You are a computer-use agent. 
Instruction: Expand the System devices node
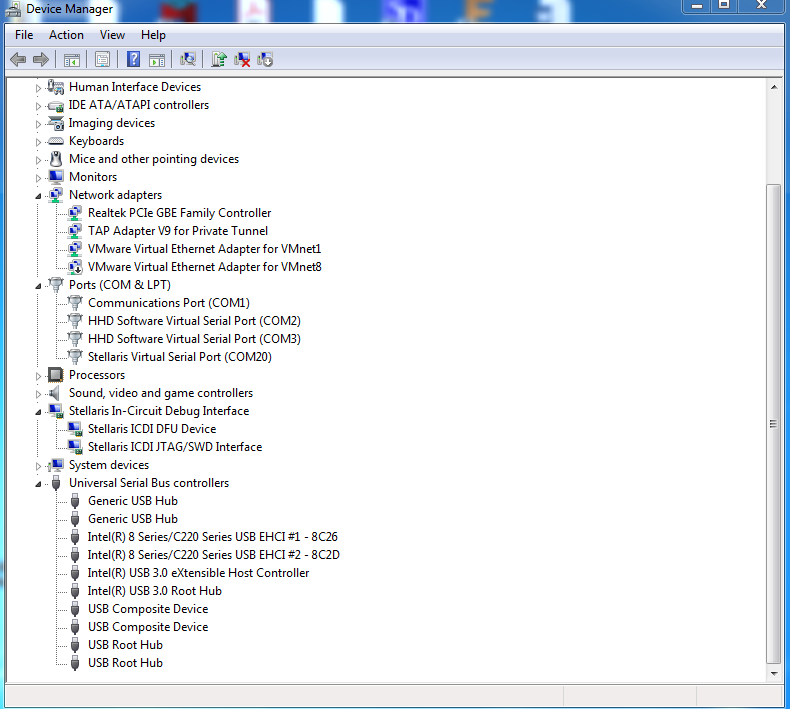pyautogui.click(x=38, y=466)
